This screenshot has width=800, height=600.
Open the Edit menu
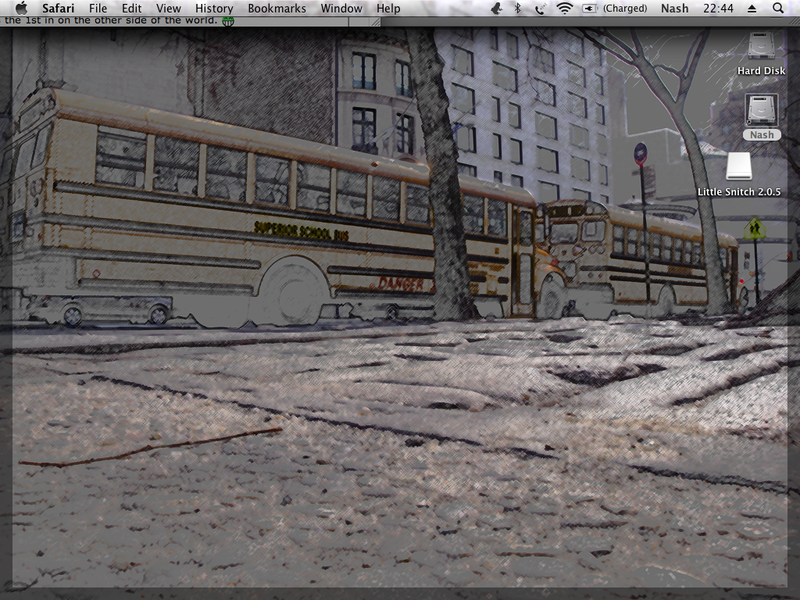[x=131, y=8]
